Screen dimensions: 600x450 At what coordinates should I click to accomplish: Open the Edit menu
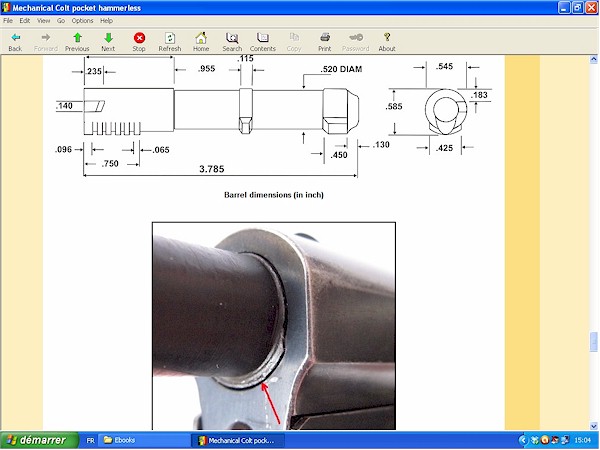tap(24, 21)
